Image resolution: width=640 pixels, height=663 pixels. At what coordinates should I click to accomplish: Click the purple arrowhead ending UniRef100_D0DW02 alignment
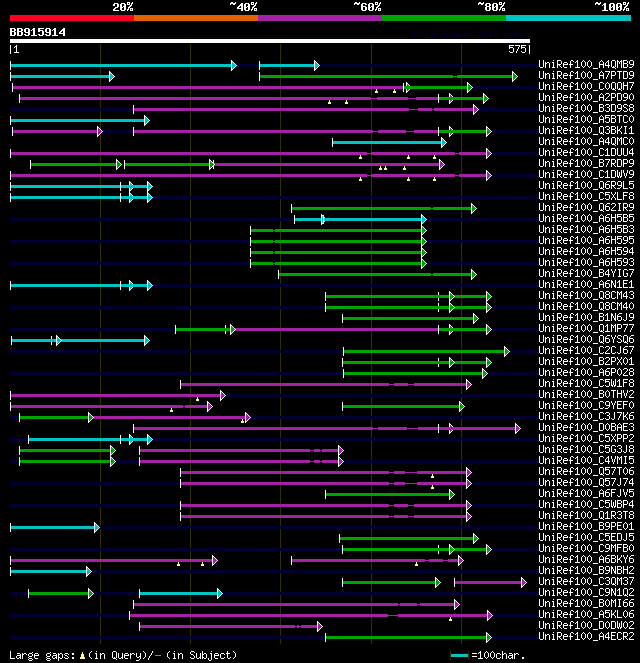pos(320,626)
